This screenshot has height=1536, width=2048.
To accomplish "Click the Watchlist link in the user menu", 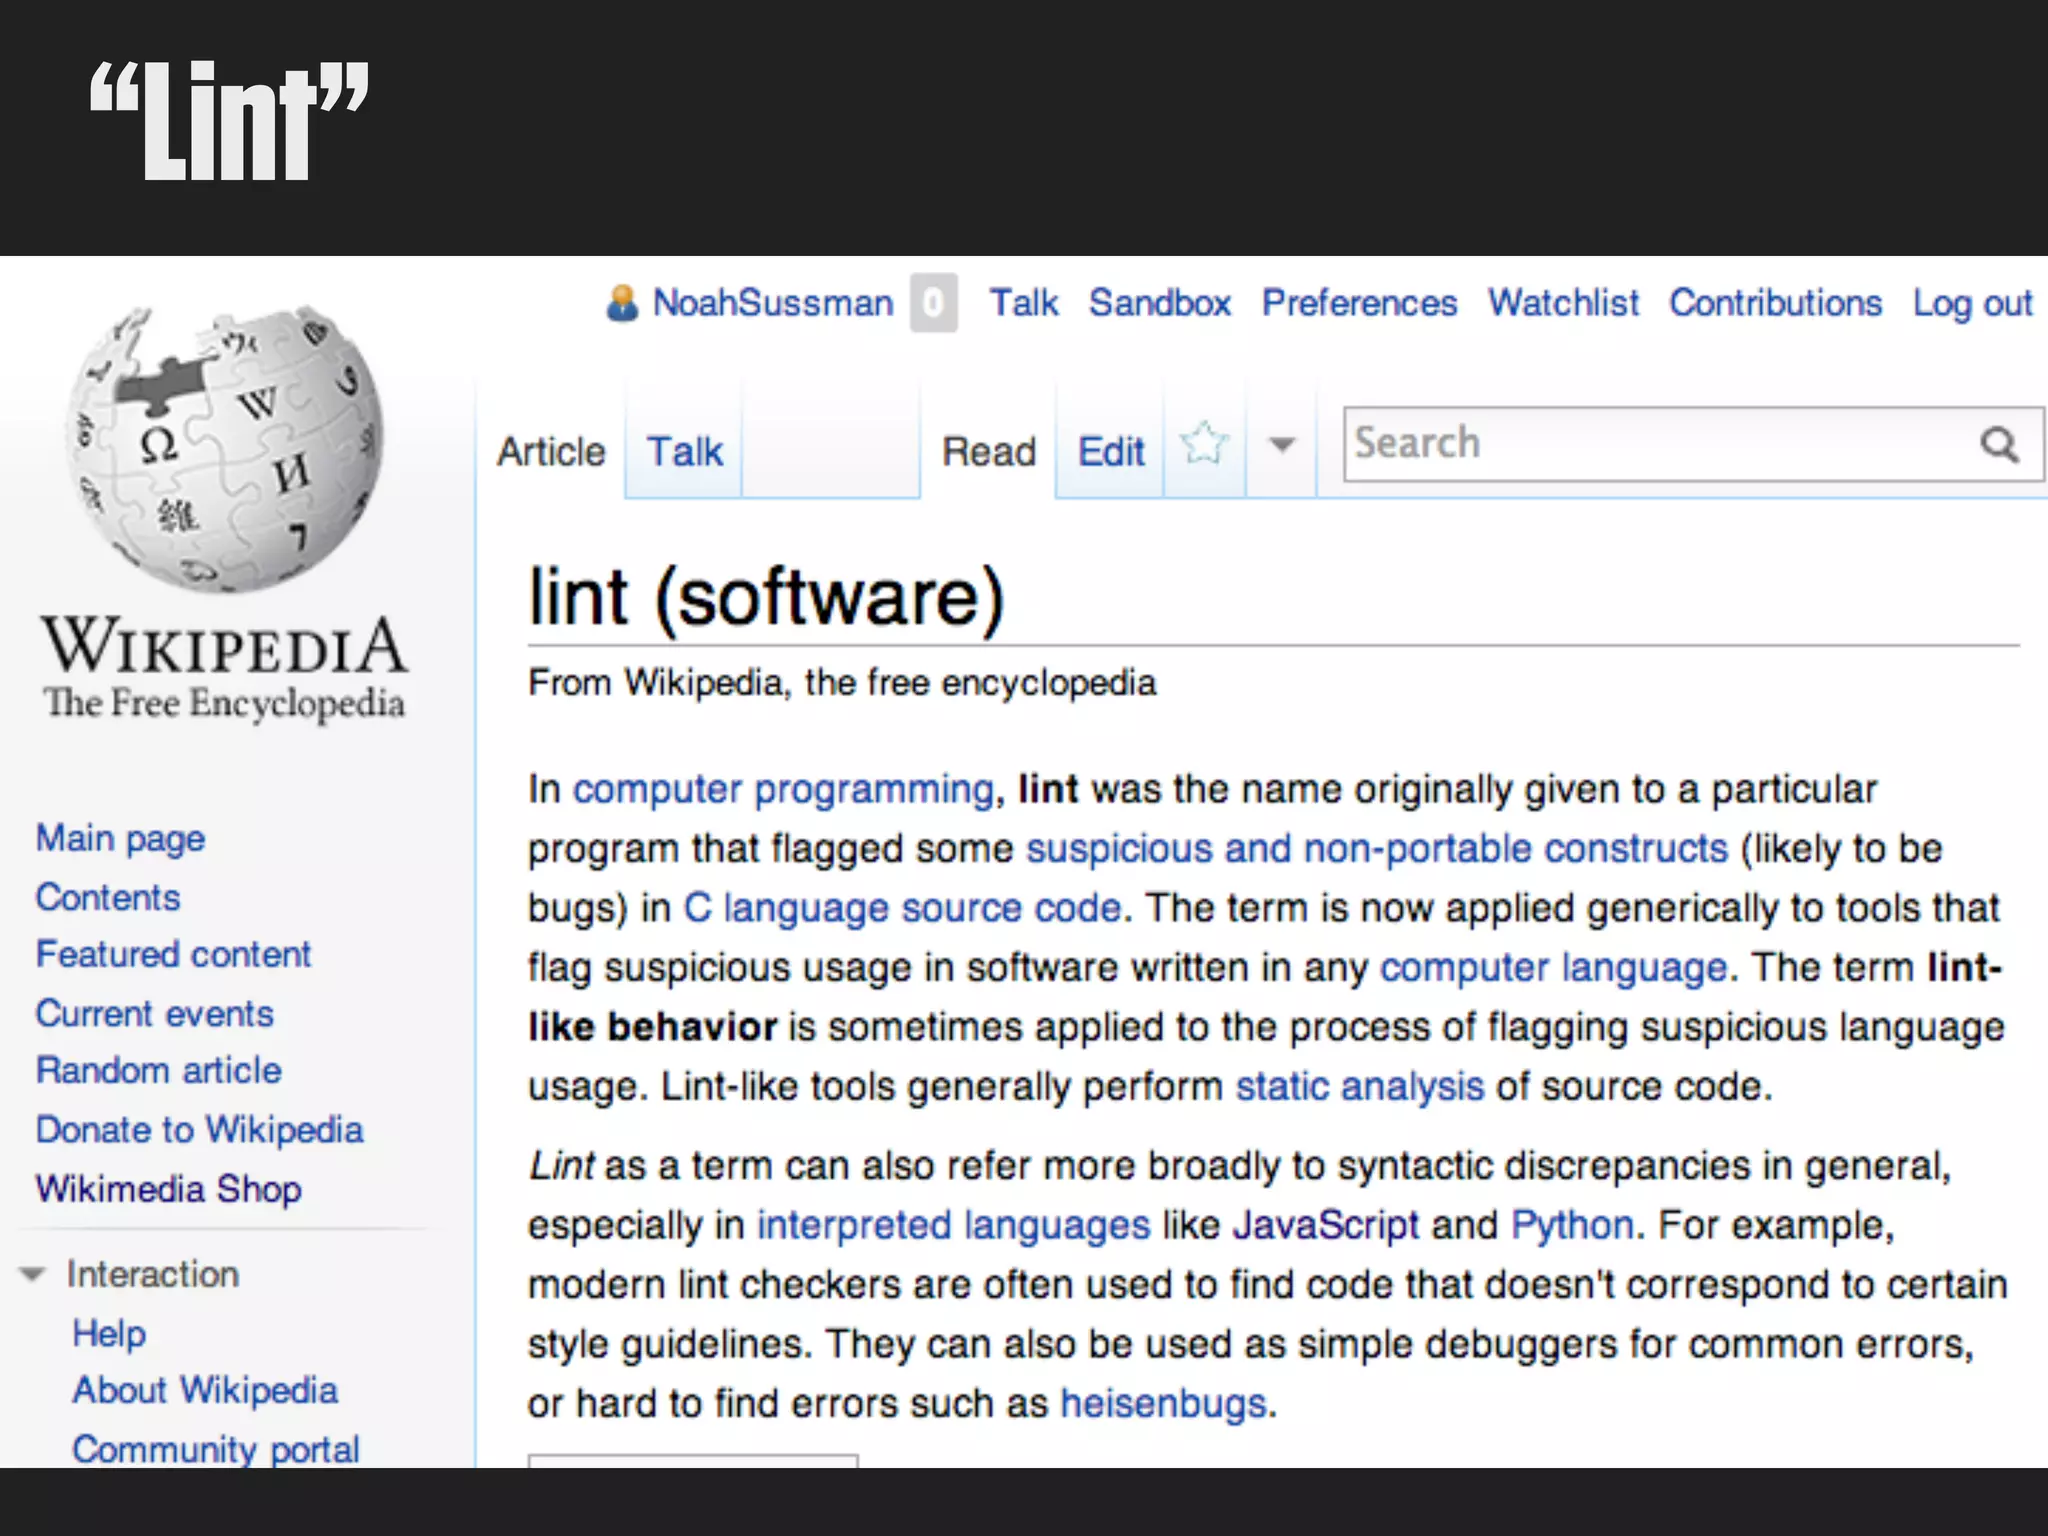I will (1563, 303).
